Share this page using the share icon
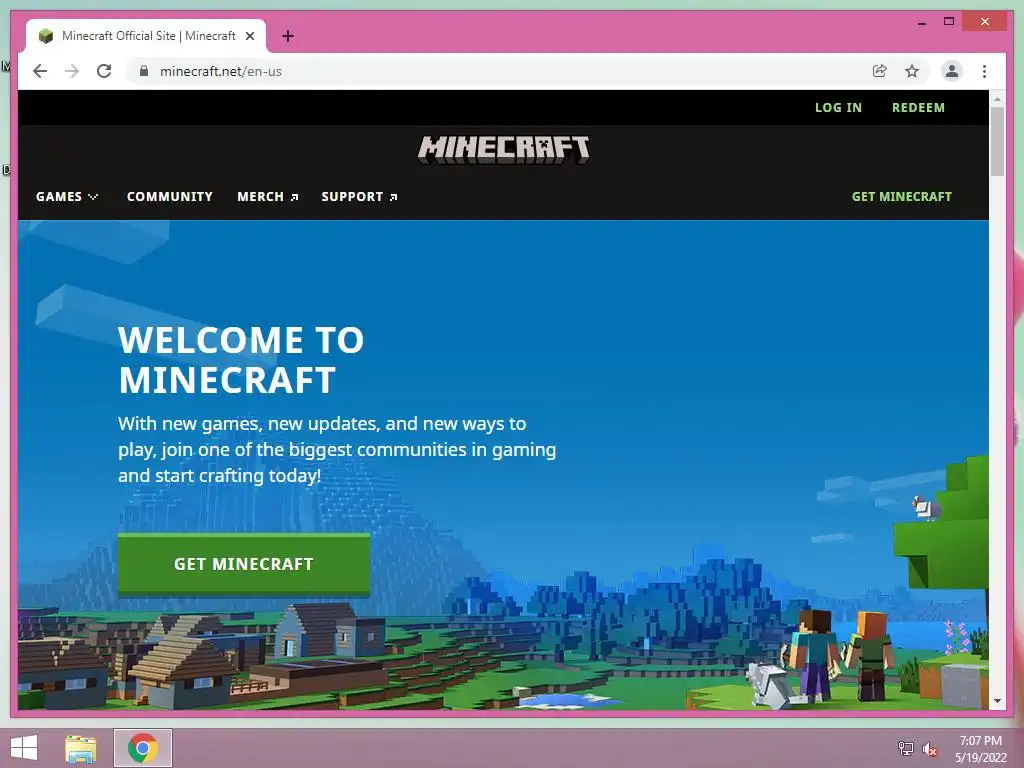 pos(880,71)
